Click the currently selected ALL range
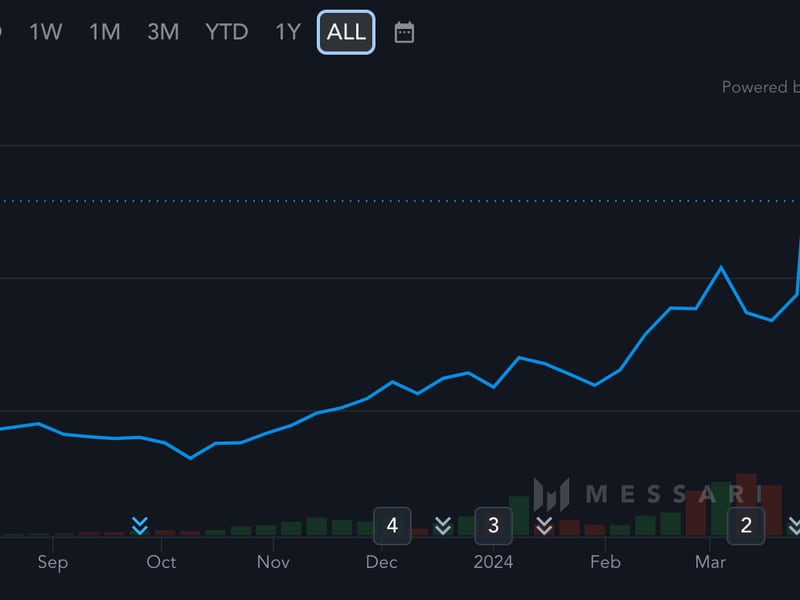Screen dimensions: 800x600 (344, 31)
